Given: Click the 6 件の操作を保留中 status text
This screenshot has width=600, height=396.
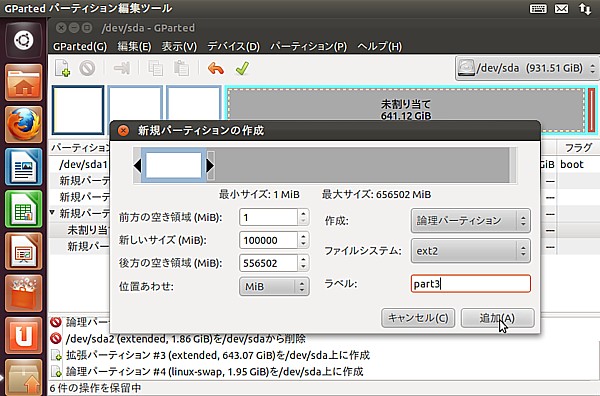Looking at the screenshot, I should click(x=96, y=388).
